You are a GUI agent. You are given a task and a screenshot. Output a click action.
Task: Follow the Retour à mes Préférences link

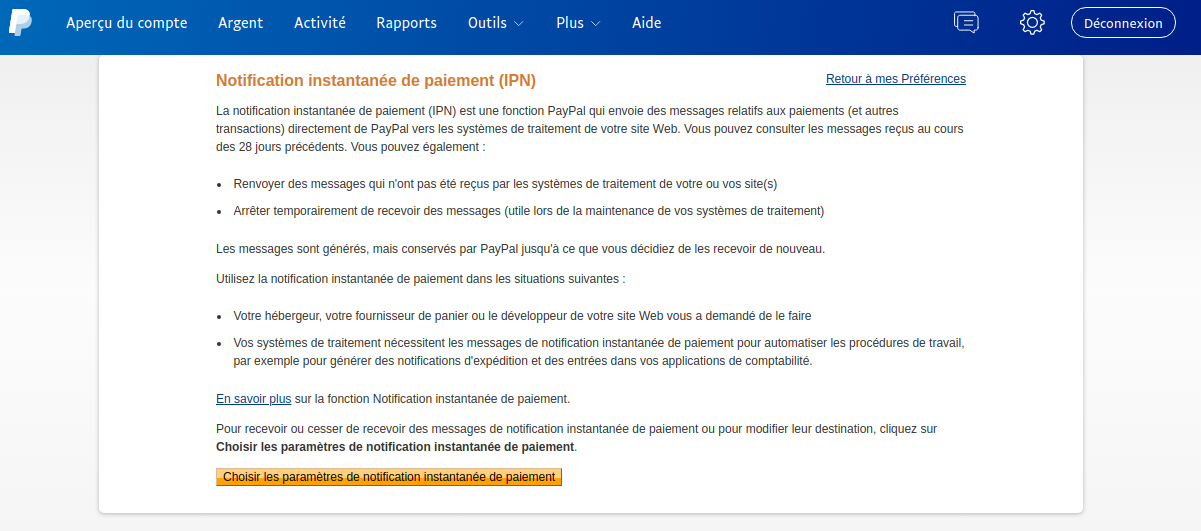pos(895,79)
